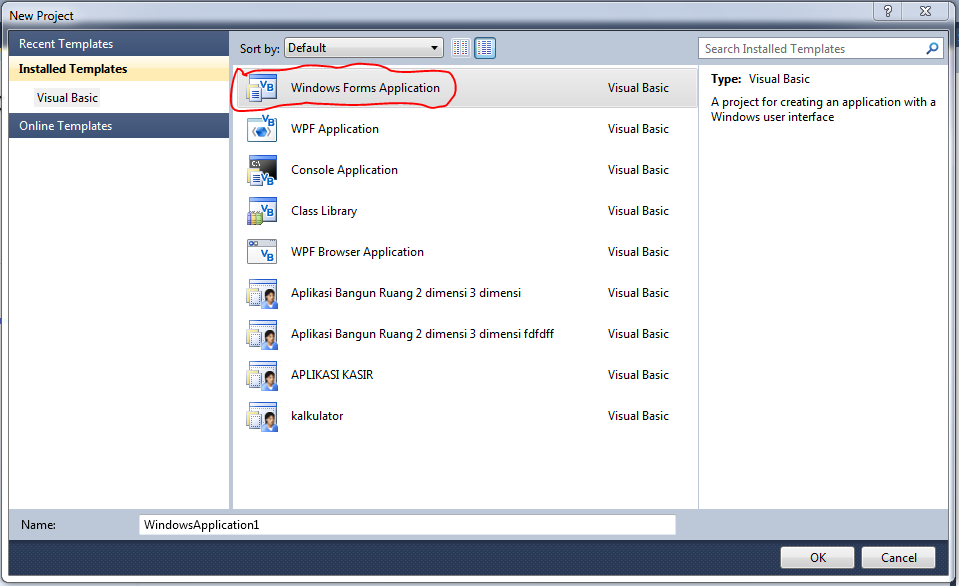The width and height of the screenshot is (959, 586).
Task: Switch to medium icons list view
Action: [x=485, y=48]
